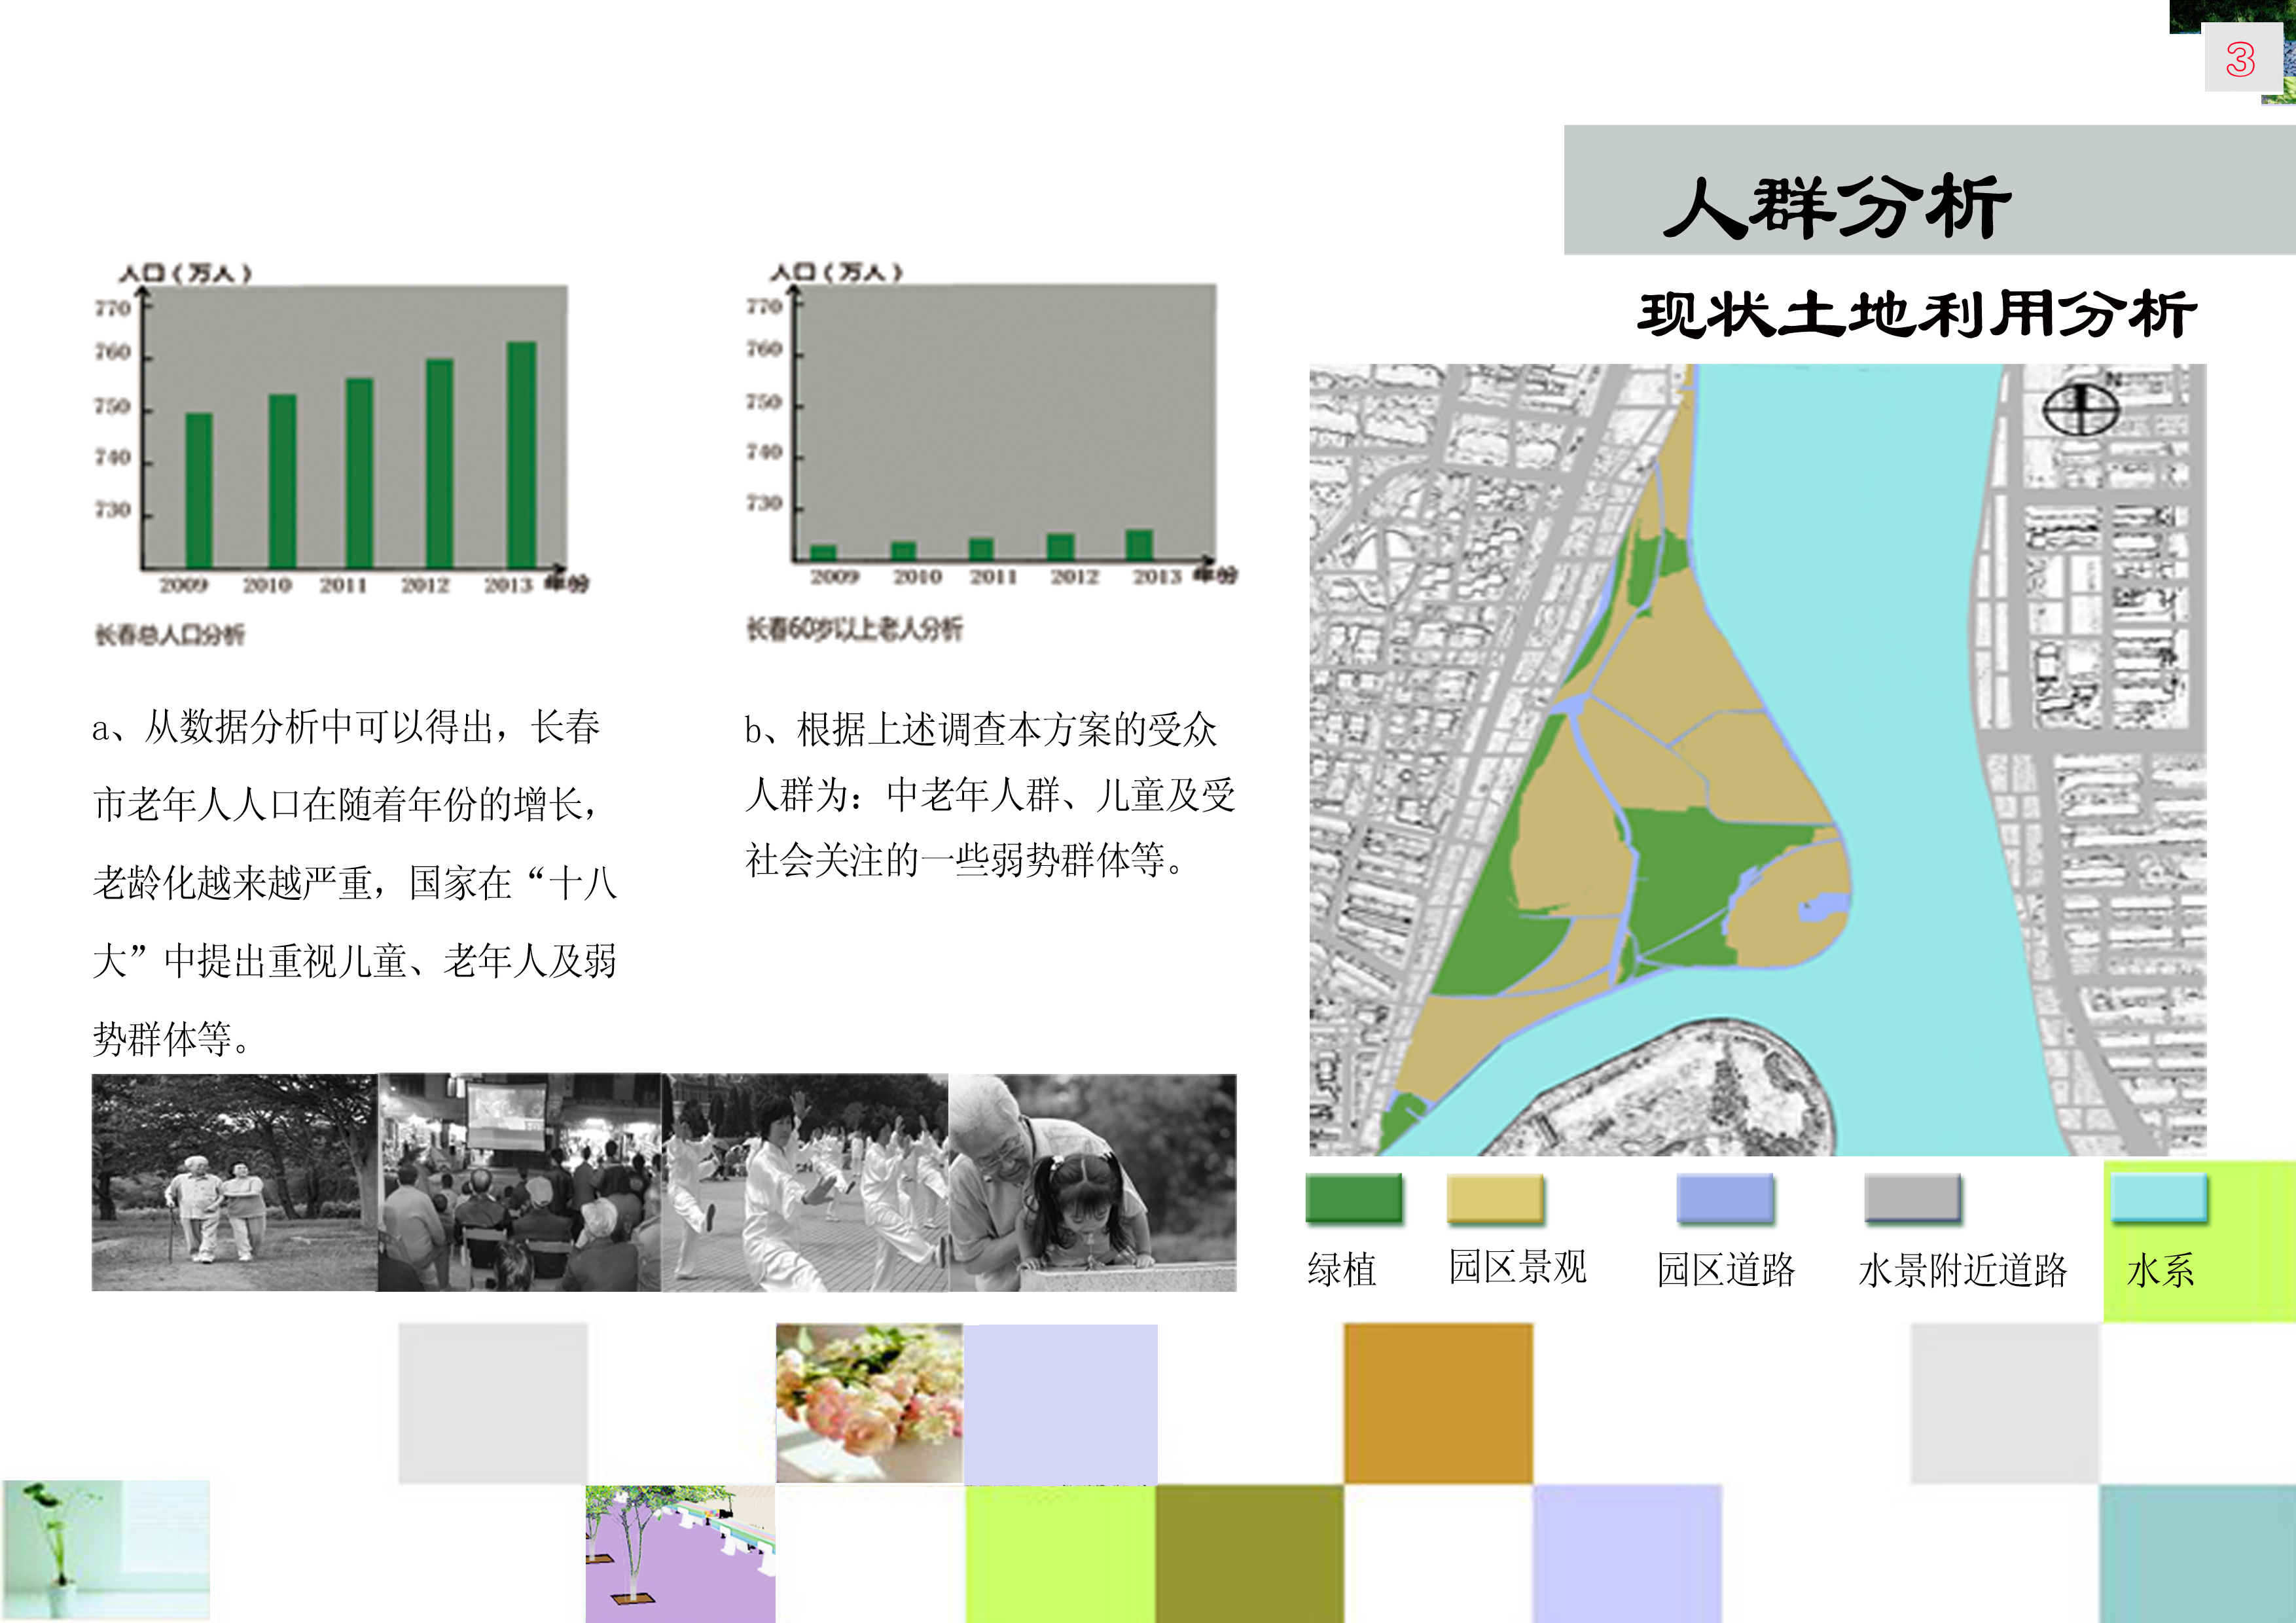2296x1623 pixels.
Task: Click the green 绿植 legend swatch
Action: (1354, 1198)
